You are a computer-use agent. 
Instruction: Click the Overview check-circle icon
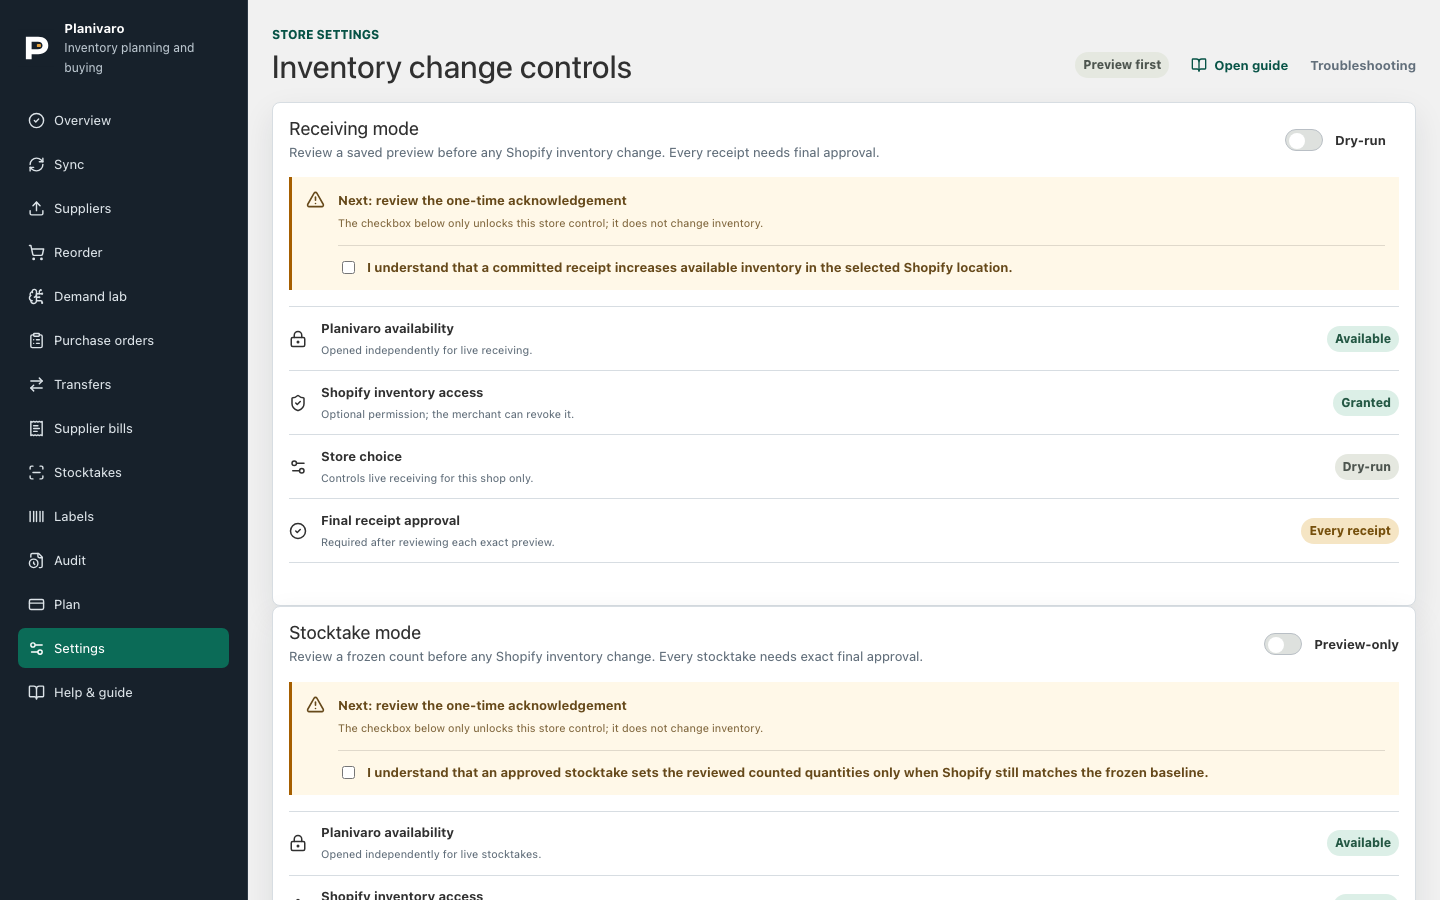(x=36, y=121)
